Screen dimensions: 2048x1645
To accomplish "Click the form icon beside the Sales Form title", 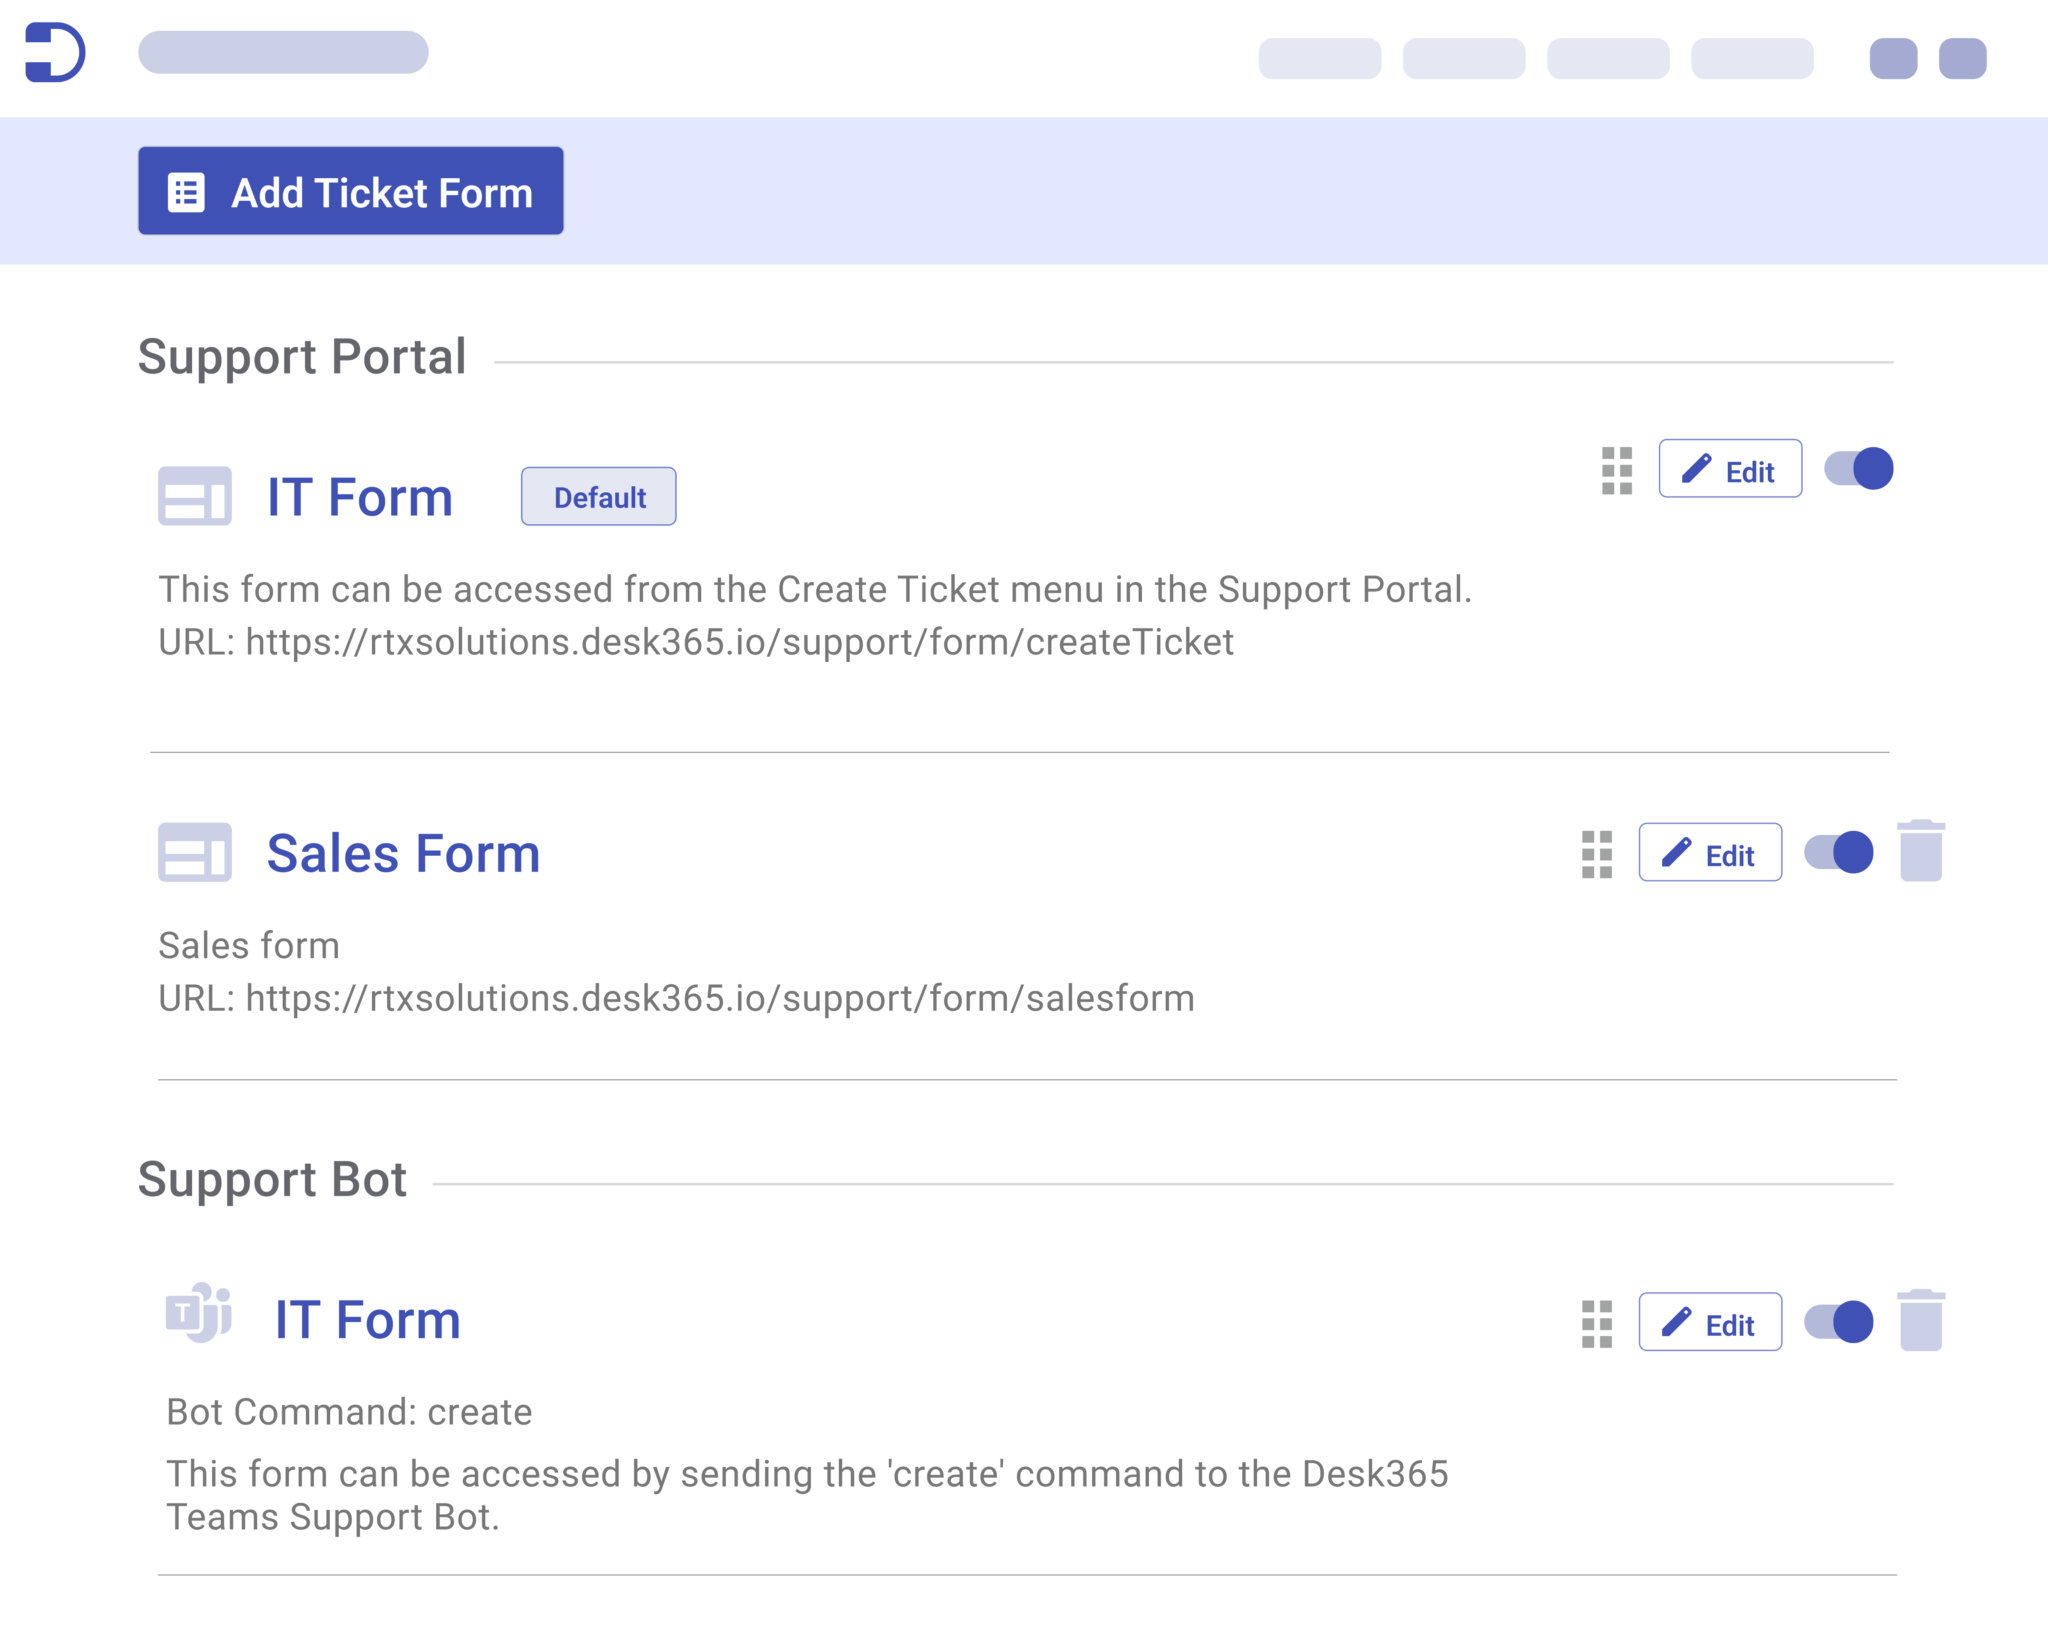I will [196, 853].
